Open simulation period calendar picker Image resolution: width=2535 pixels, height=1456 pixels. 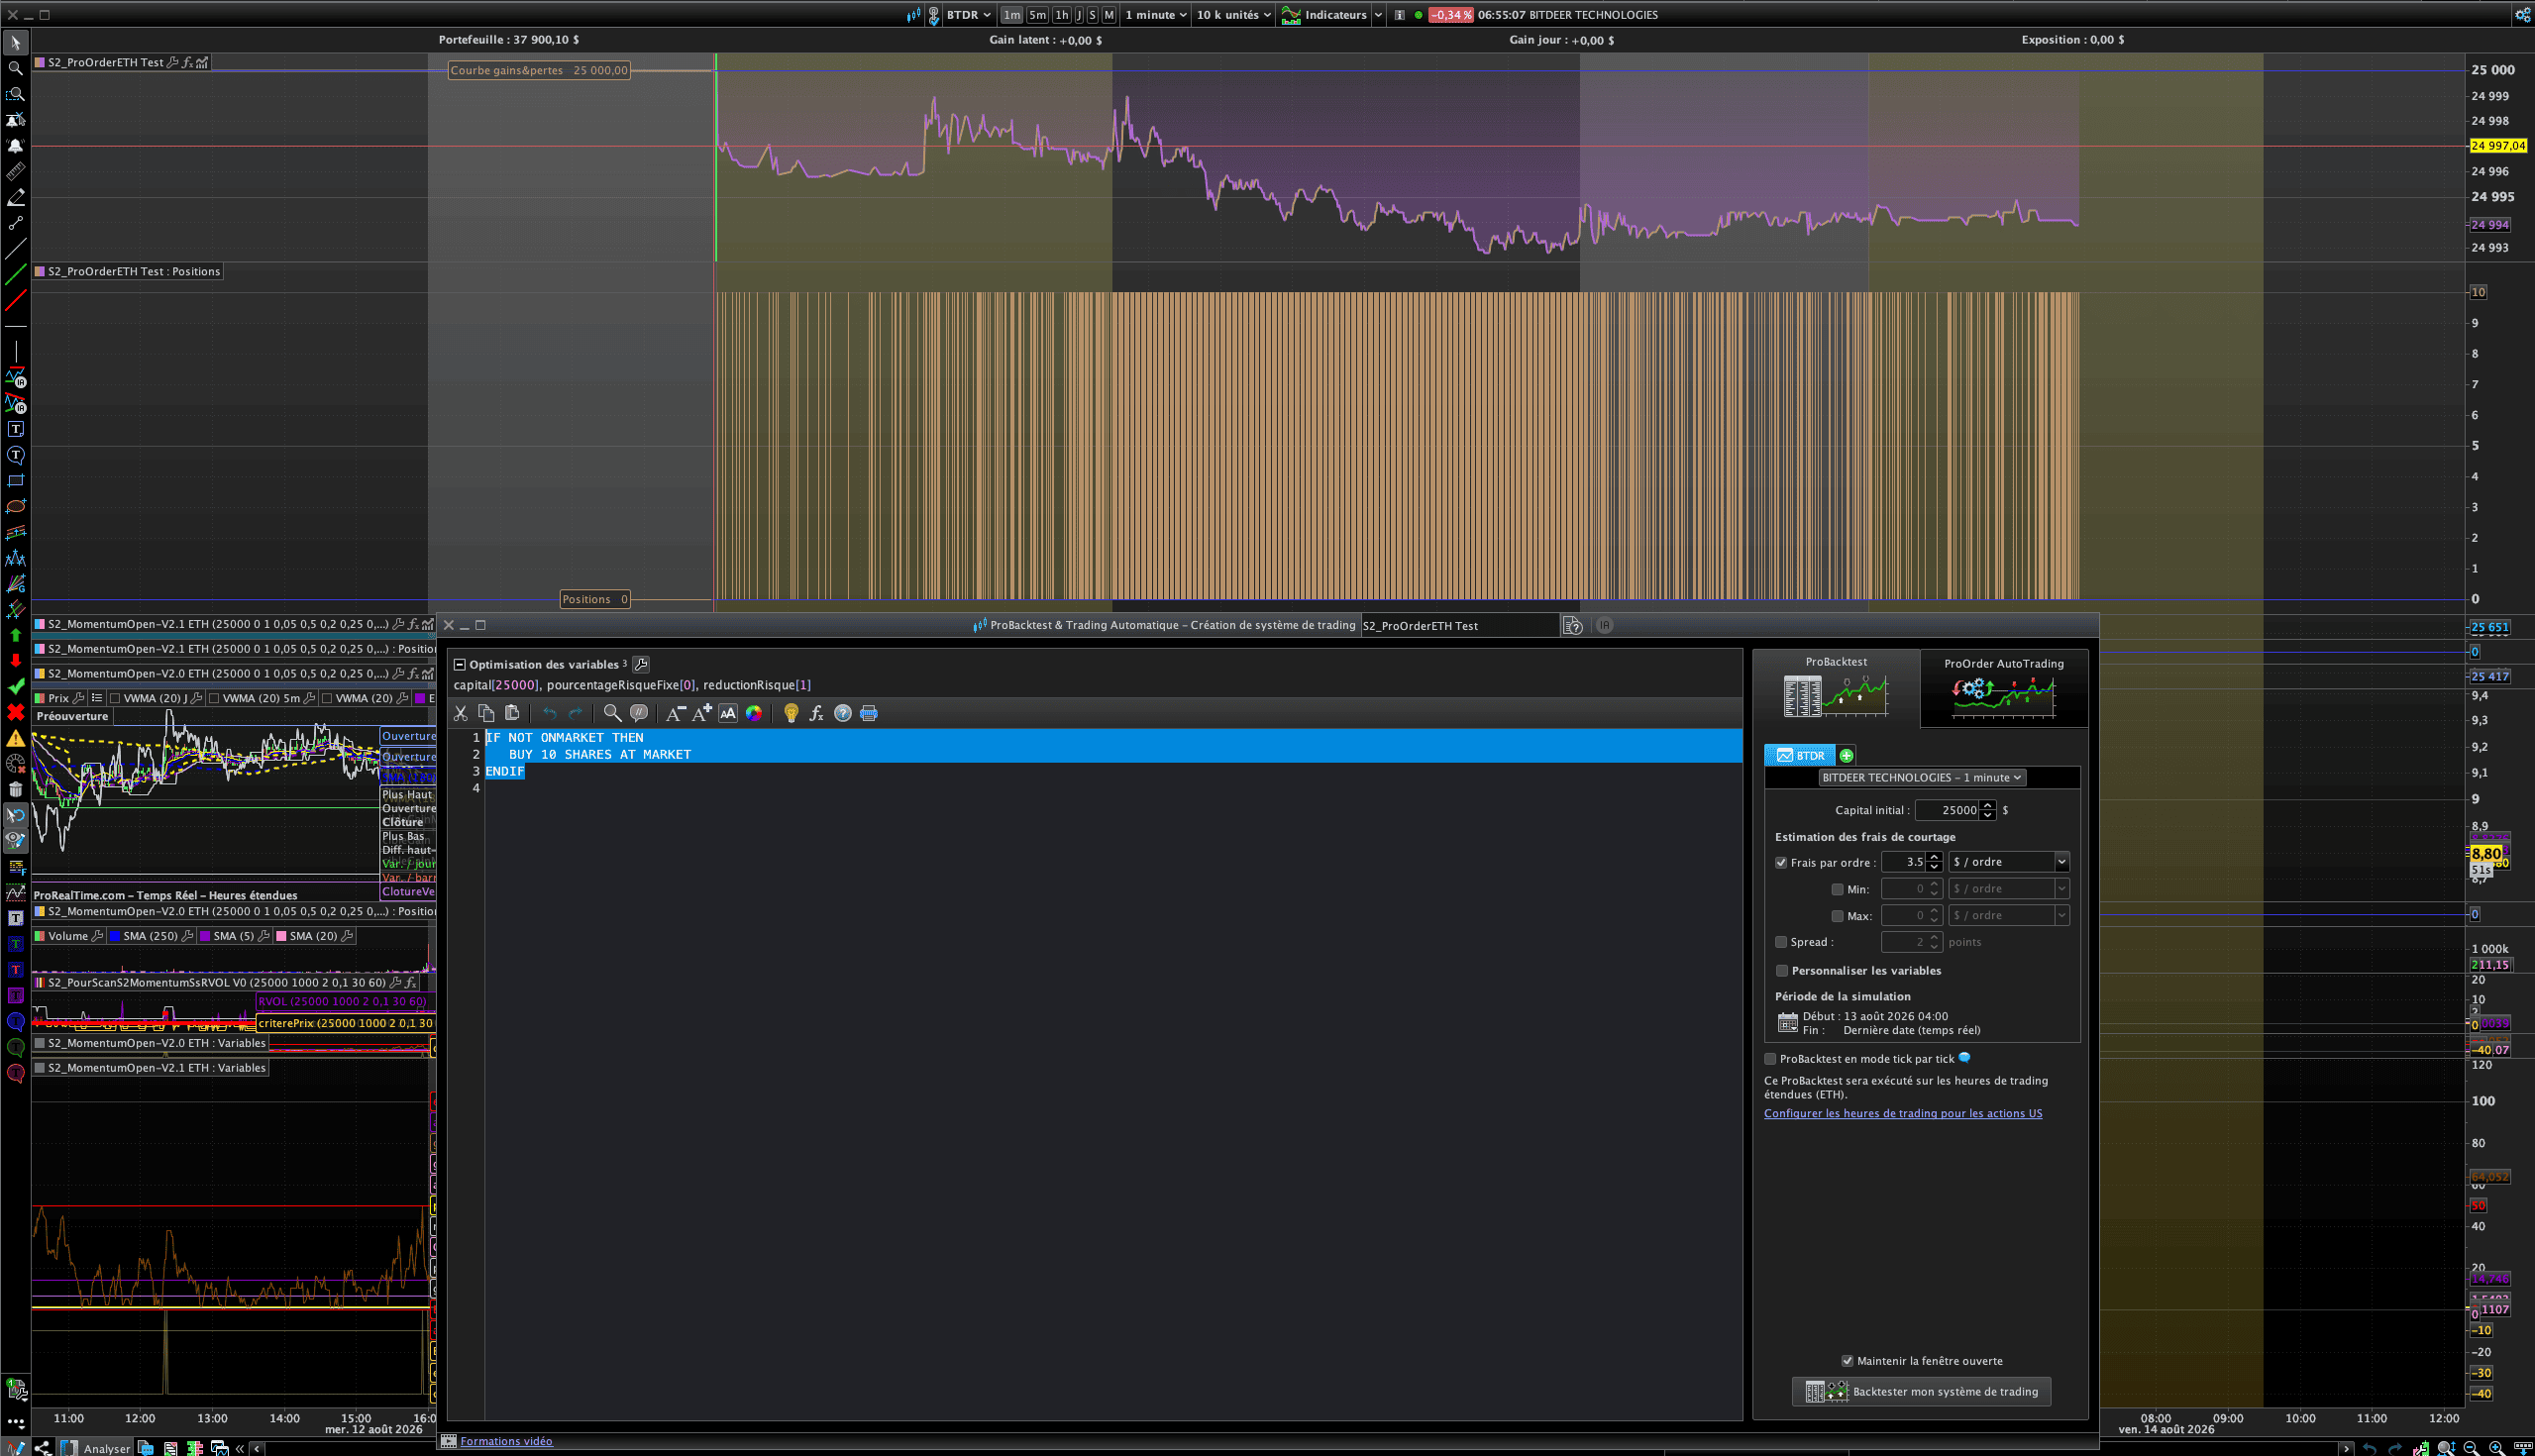1787,1023
